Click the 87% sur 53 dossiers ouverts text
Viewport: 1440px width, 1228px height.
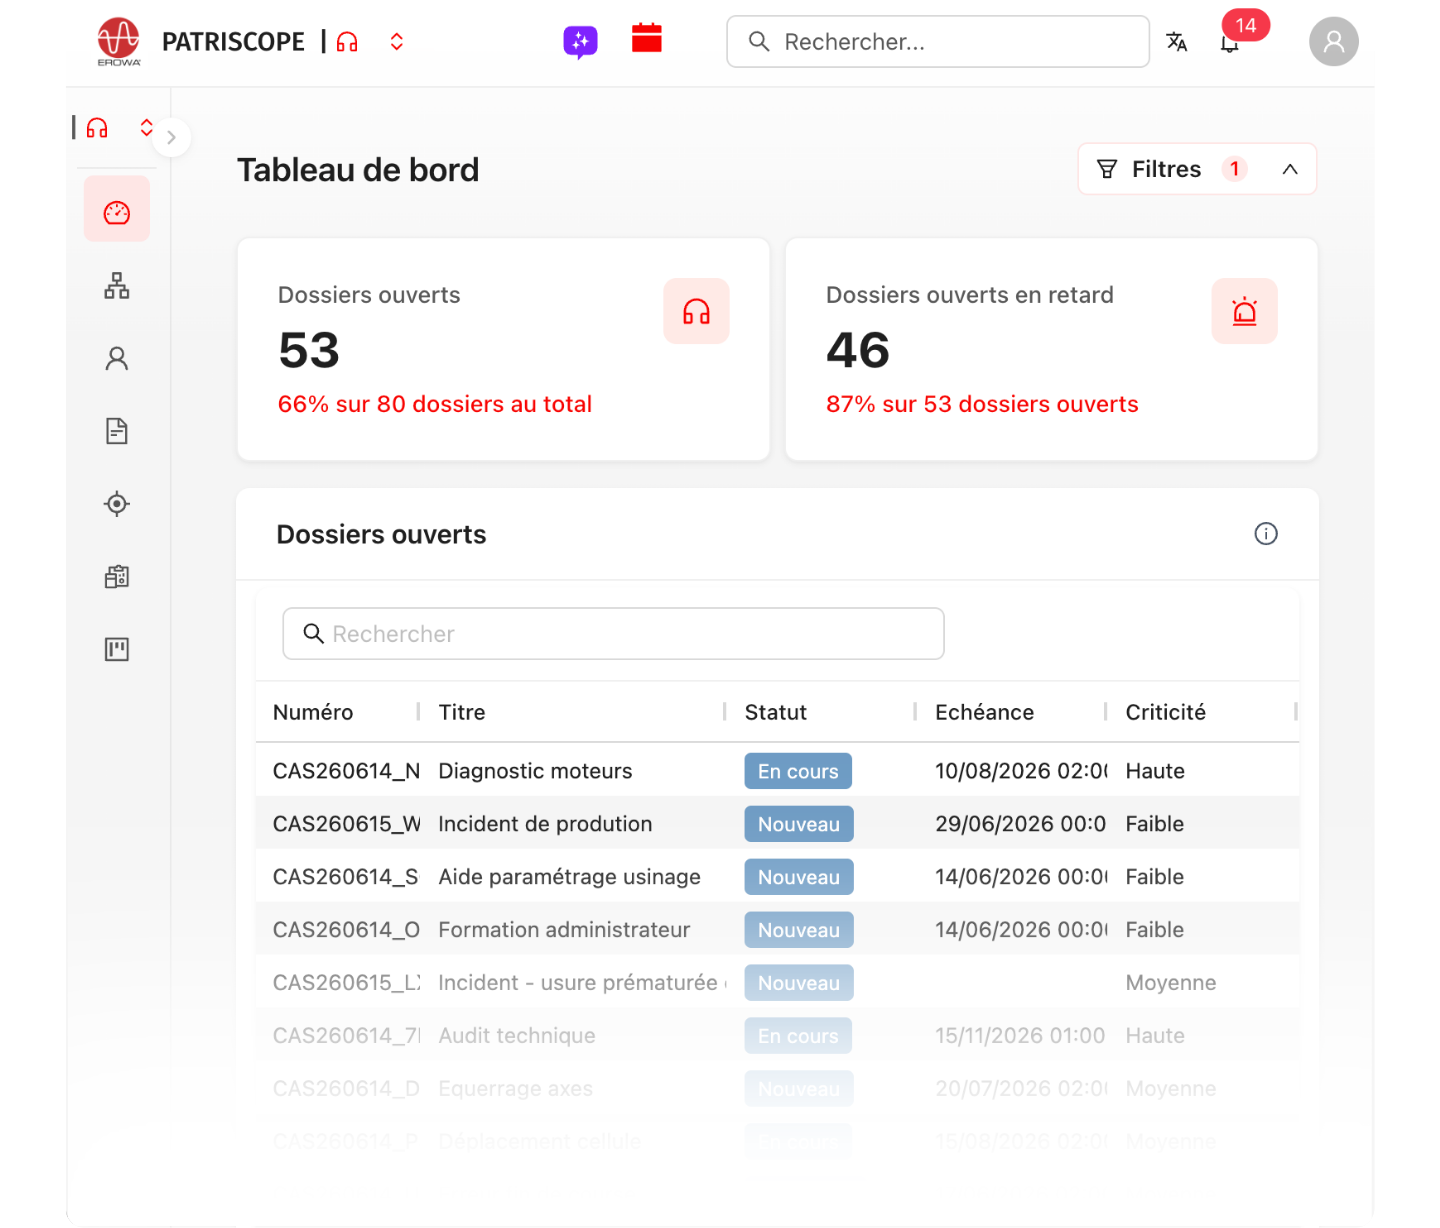coord(982,404)
